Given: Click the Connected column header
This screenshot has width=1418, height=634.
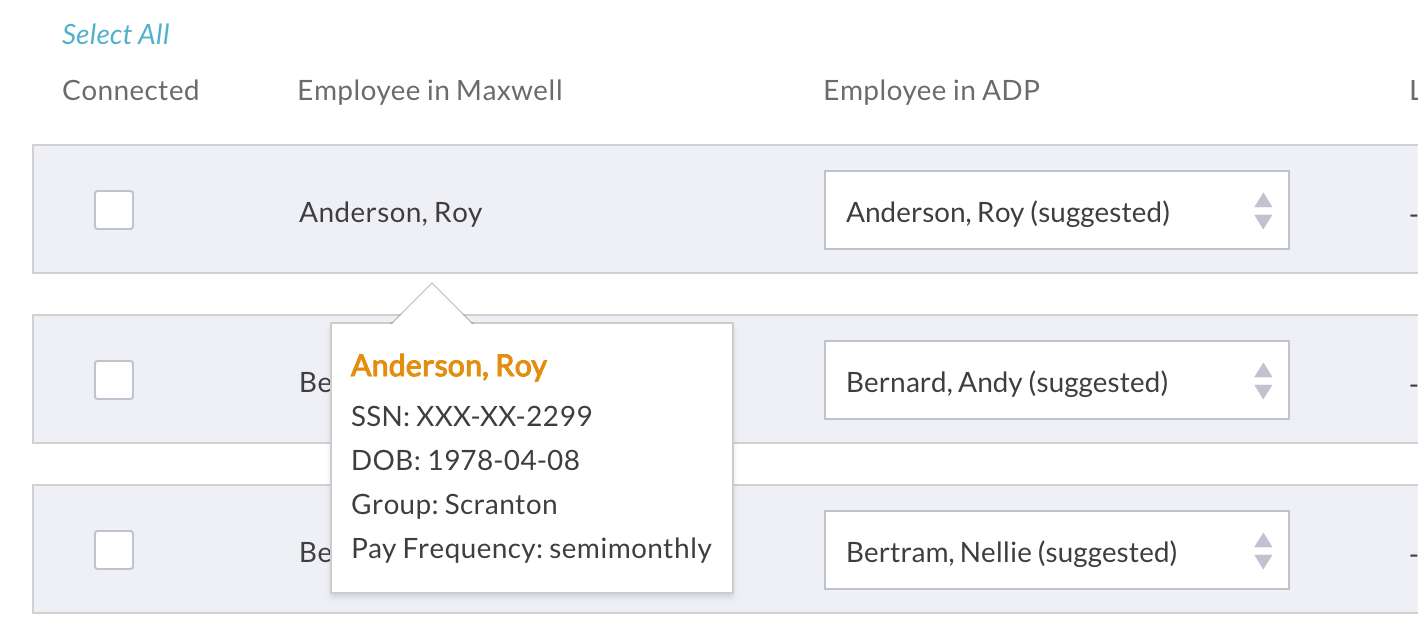Looking at the screenshot, I should [x=131, y=90].
